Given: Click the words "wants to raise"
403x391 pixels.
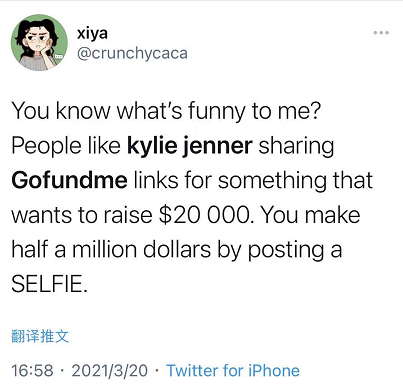Looking at the screenshot, I should pos(82,215).
